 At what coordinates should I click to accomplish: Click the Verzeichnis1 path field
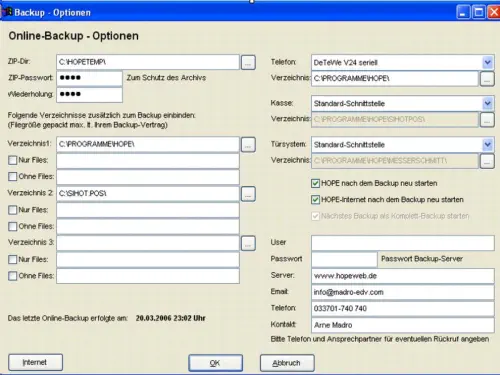pyautogui.click(x=148, y=144)
